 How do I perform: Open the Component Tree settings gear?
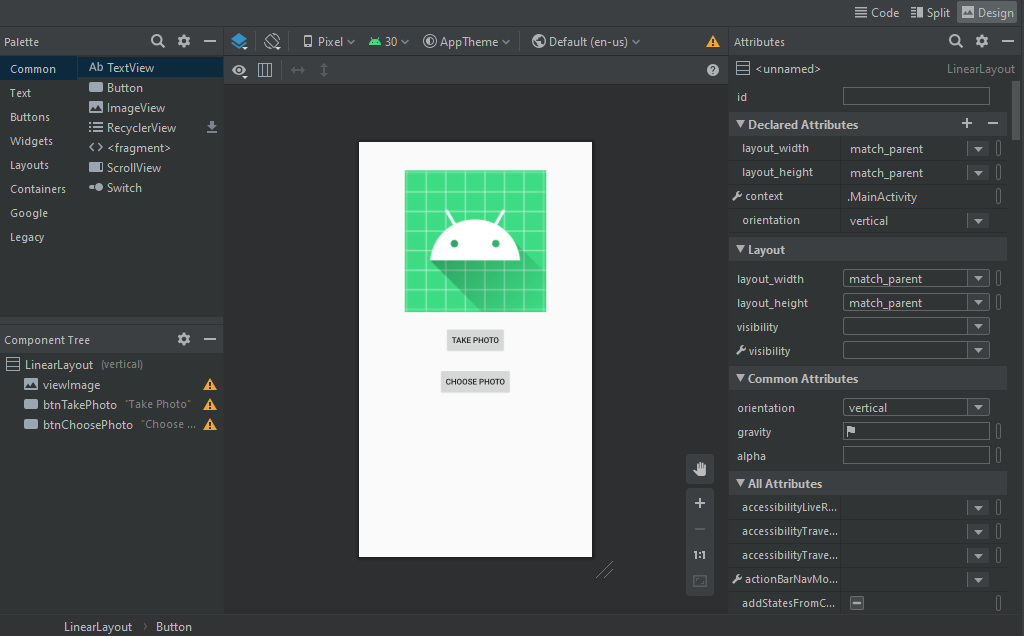coord(183,339)
